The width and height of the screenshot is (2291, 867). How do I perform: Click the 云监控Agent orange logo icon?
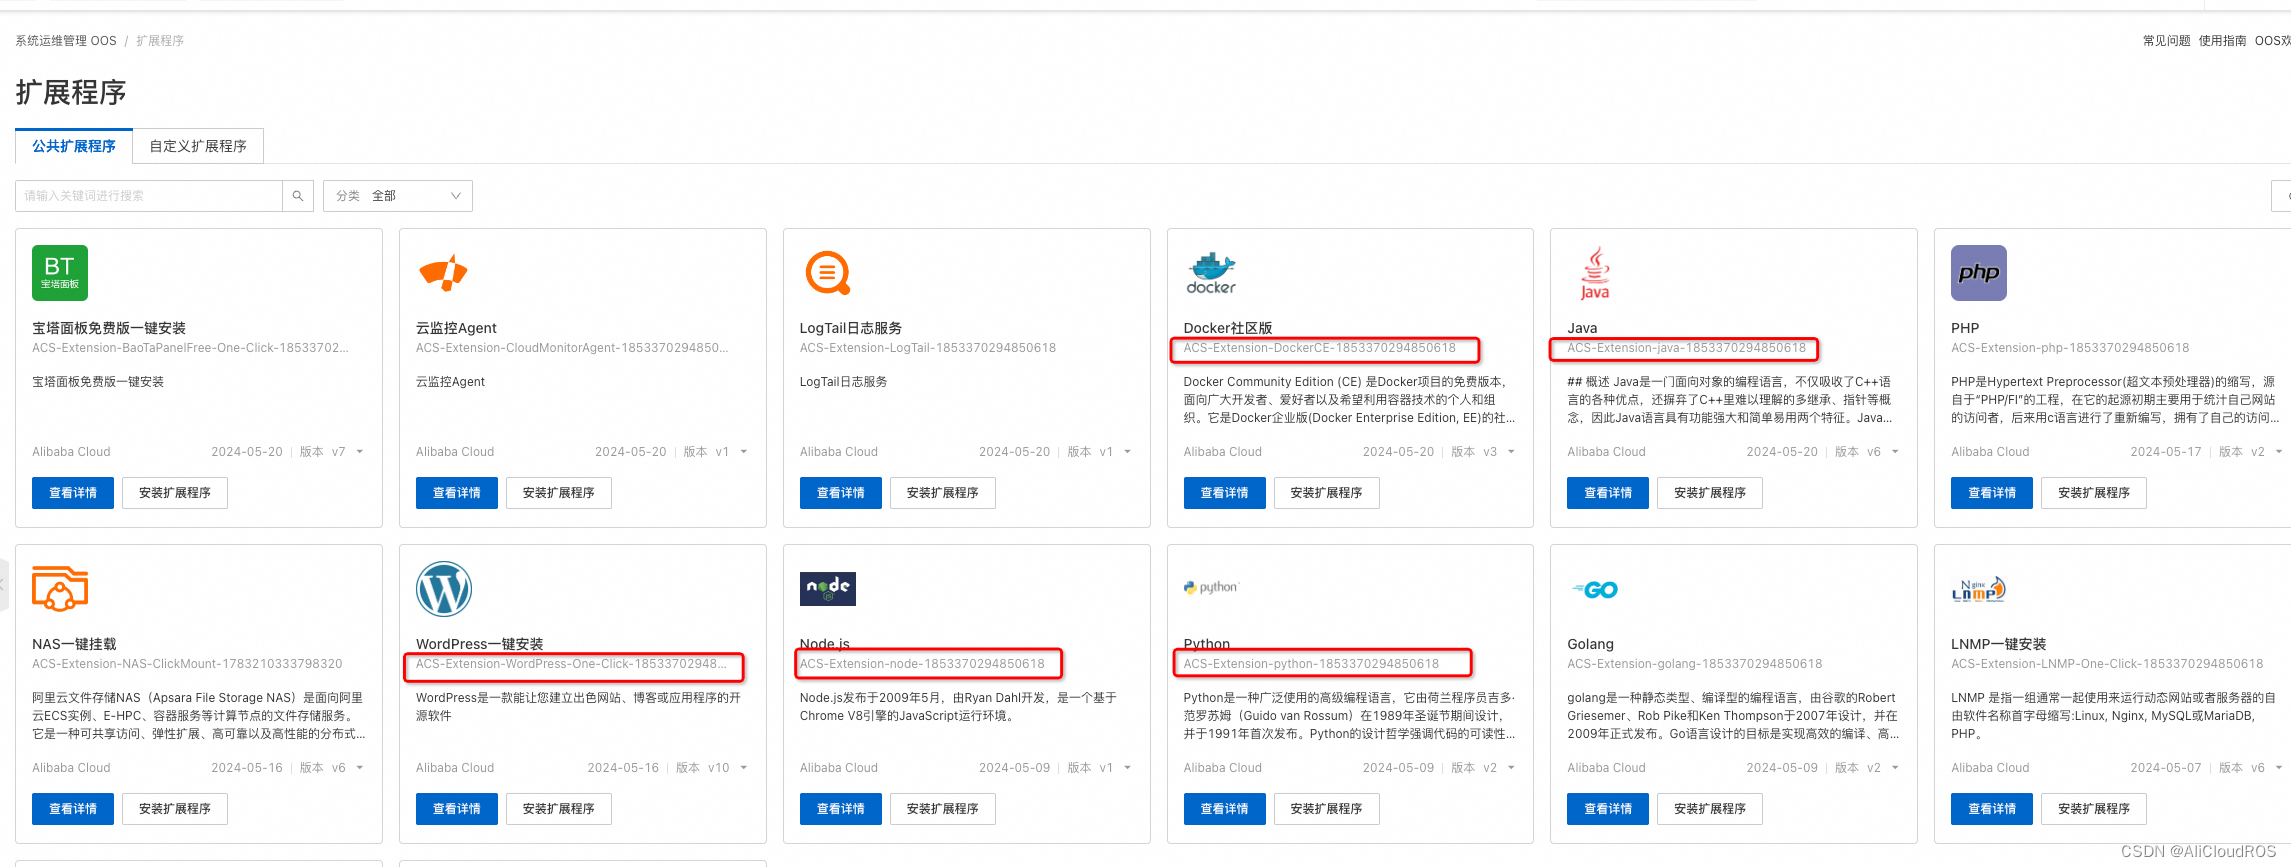pyautogui.click(x=444, y=273)
